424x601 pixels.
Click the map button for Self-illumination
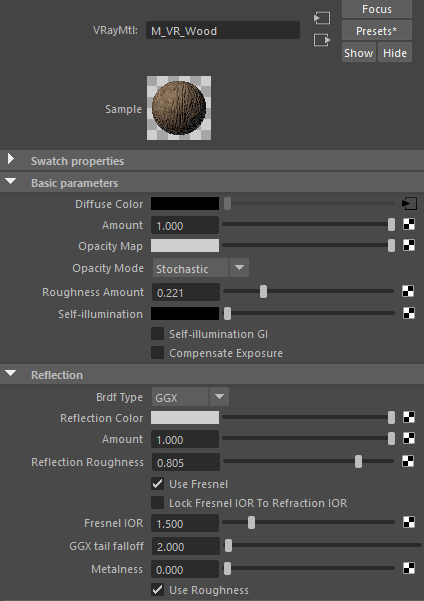coord(409,313)
